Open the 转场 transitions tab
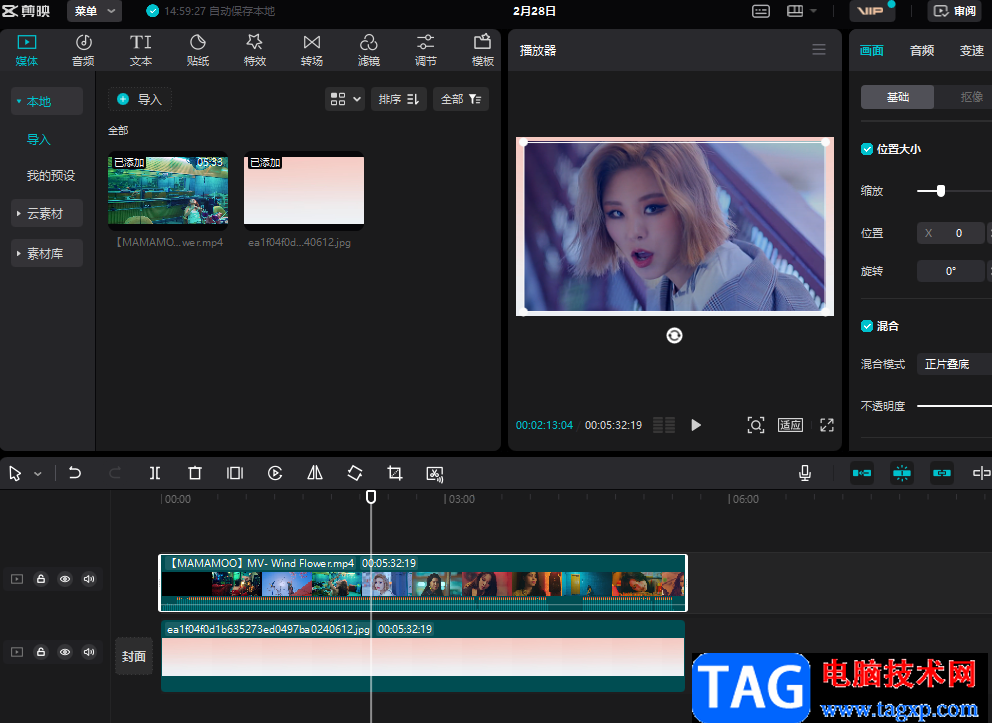The width and height of the screenshot is (992, 723). pos(312,50)
